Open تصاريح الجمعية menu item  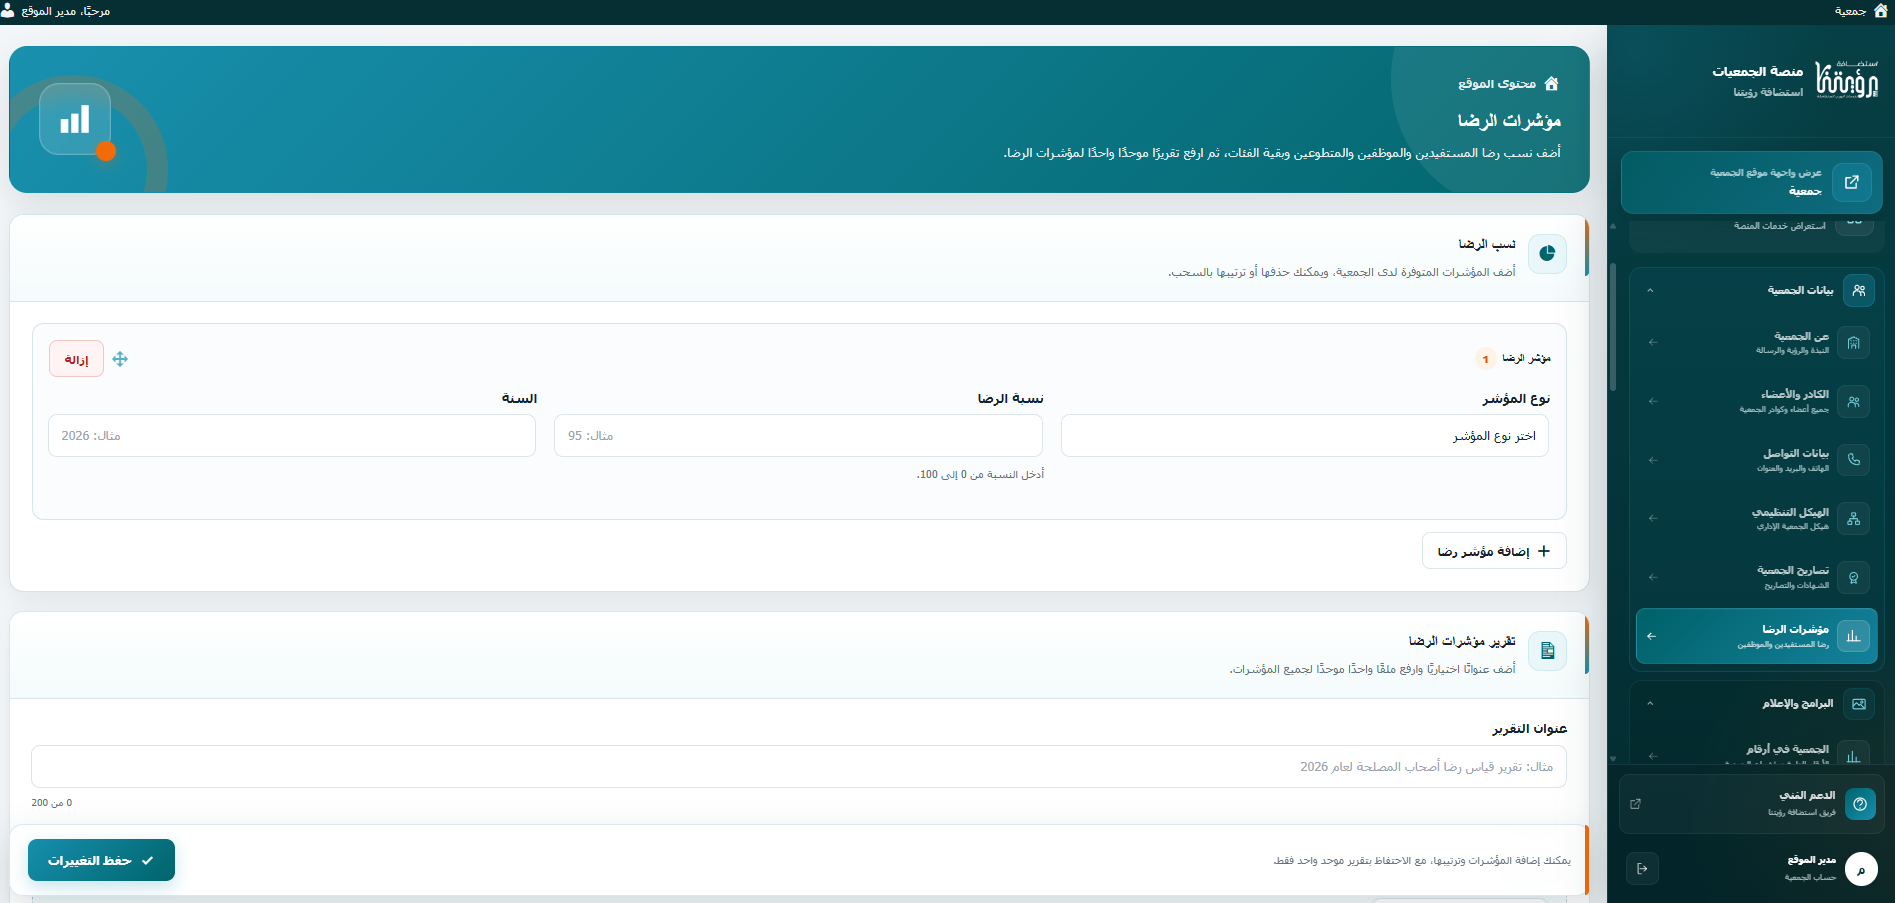[1757, 577]
